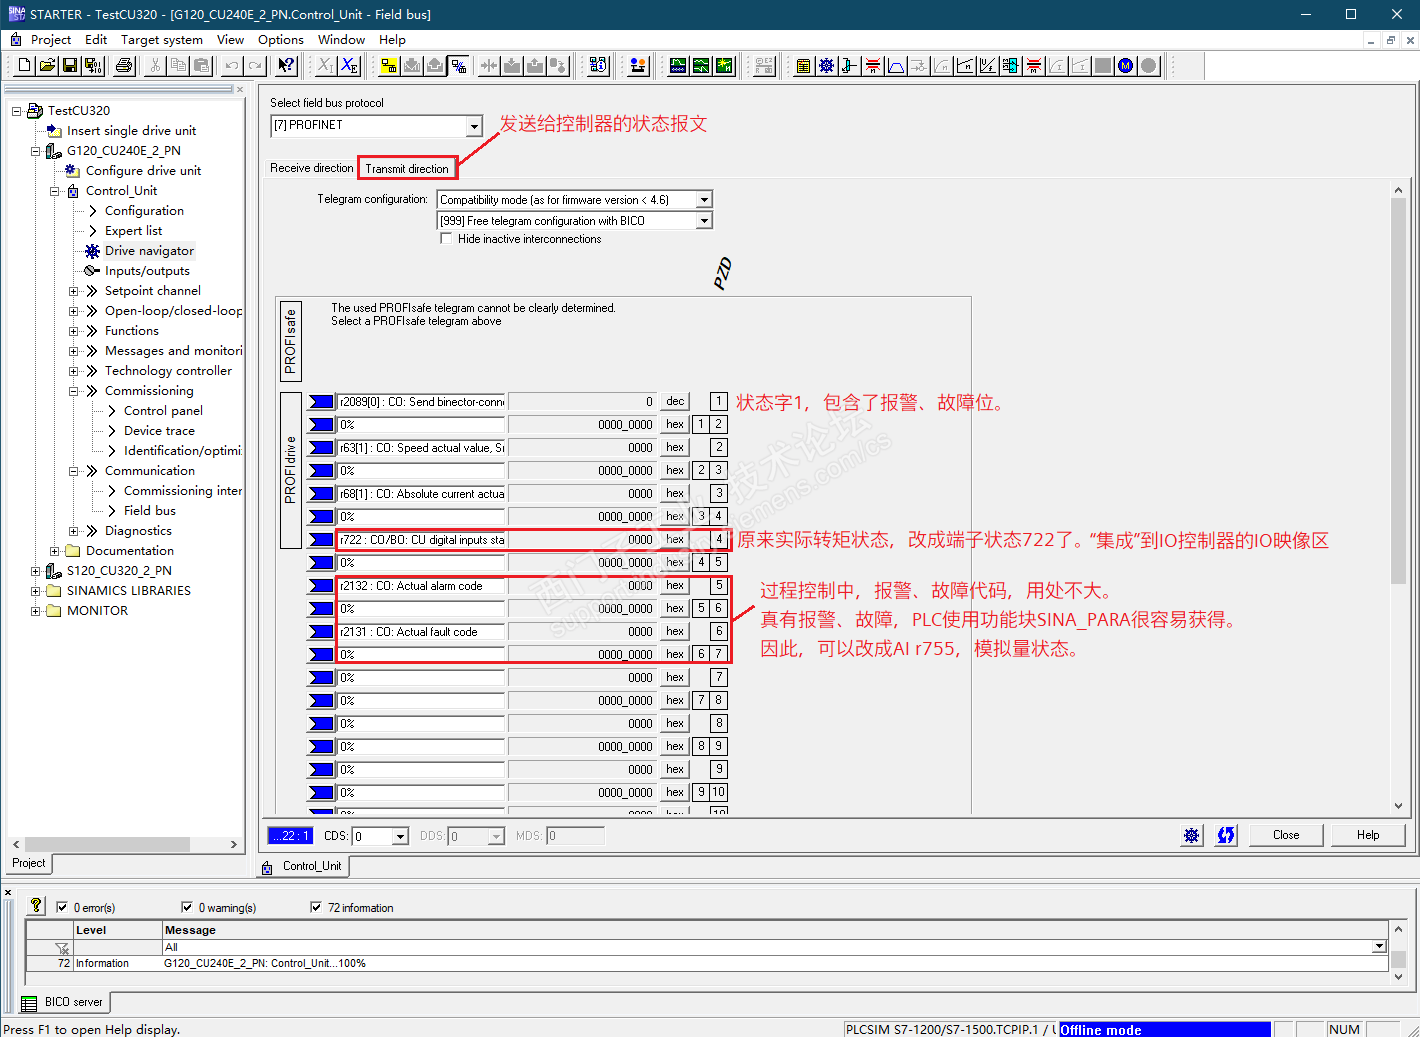This screenshot has width=1420, height=1037.
Task: Click the blue M motor toolbar icon
Action: 1126,66
